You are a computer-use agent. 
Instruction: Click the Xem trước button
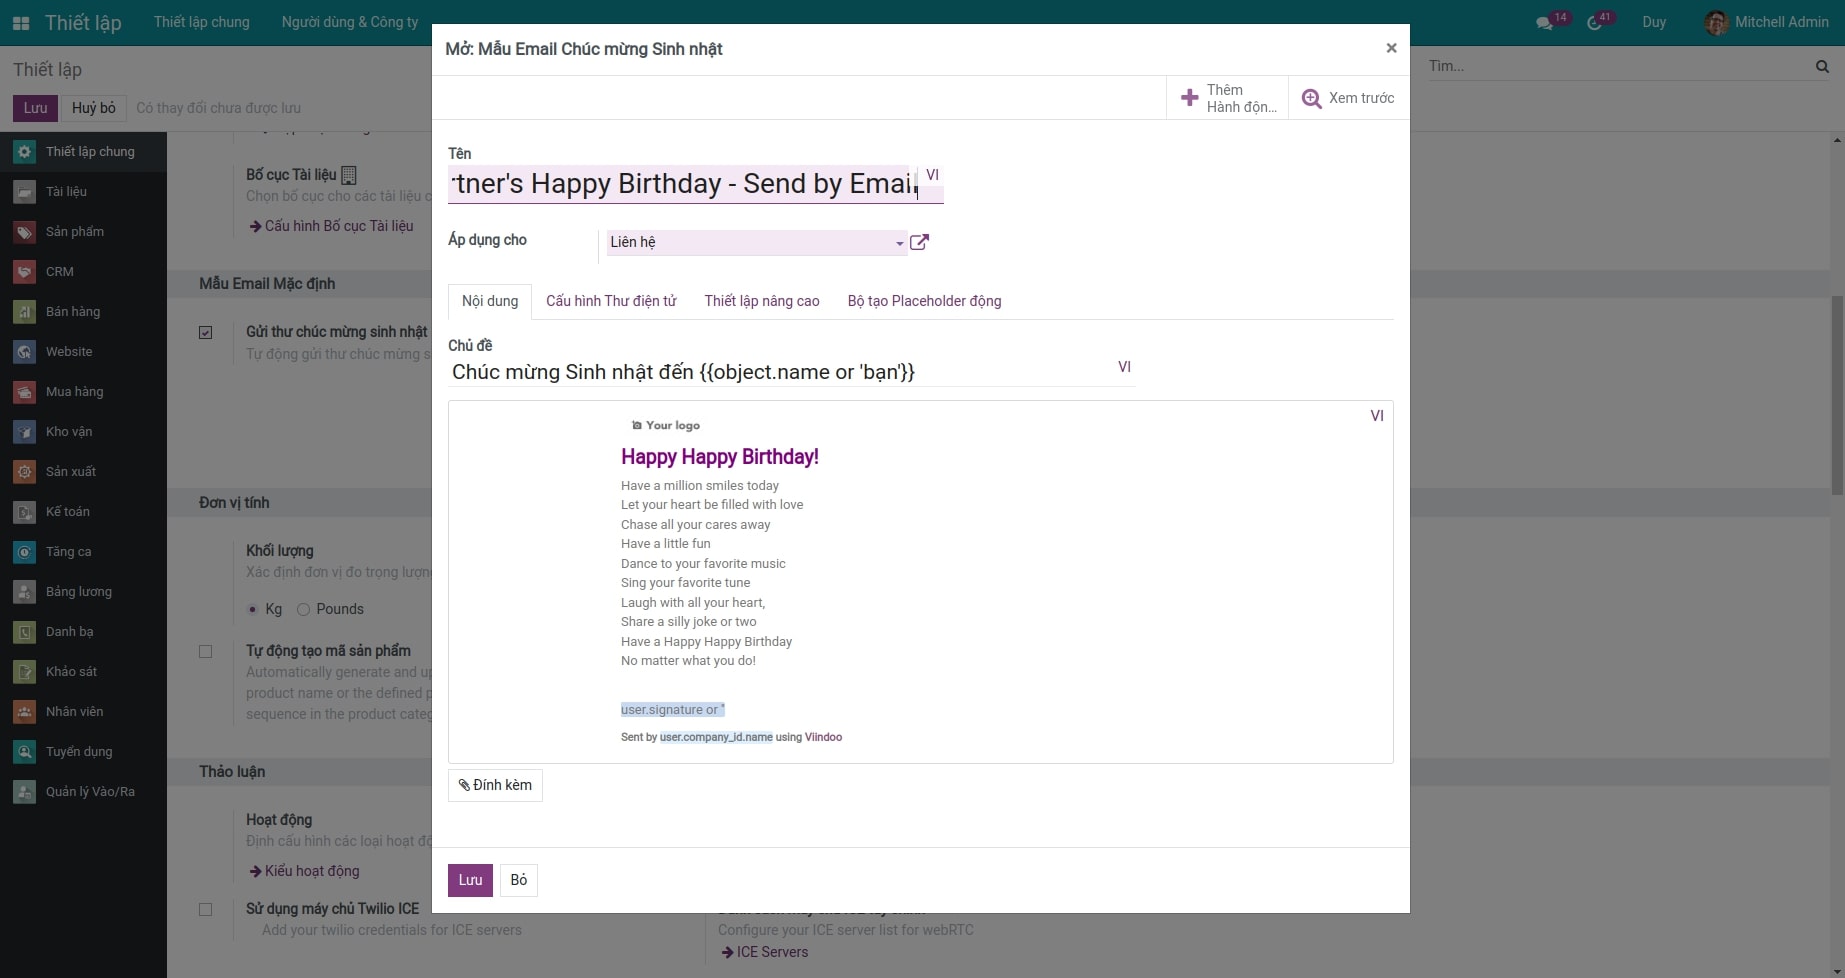[x=1348, y=97]
